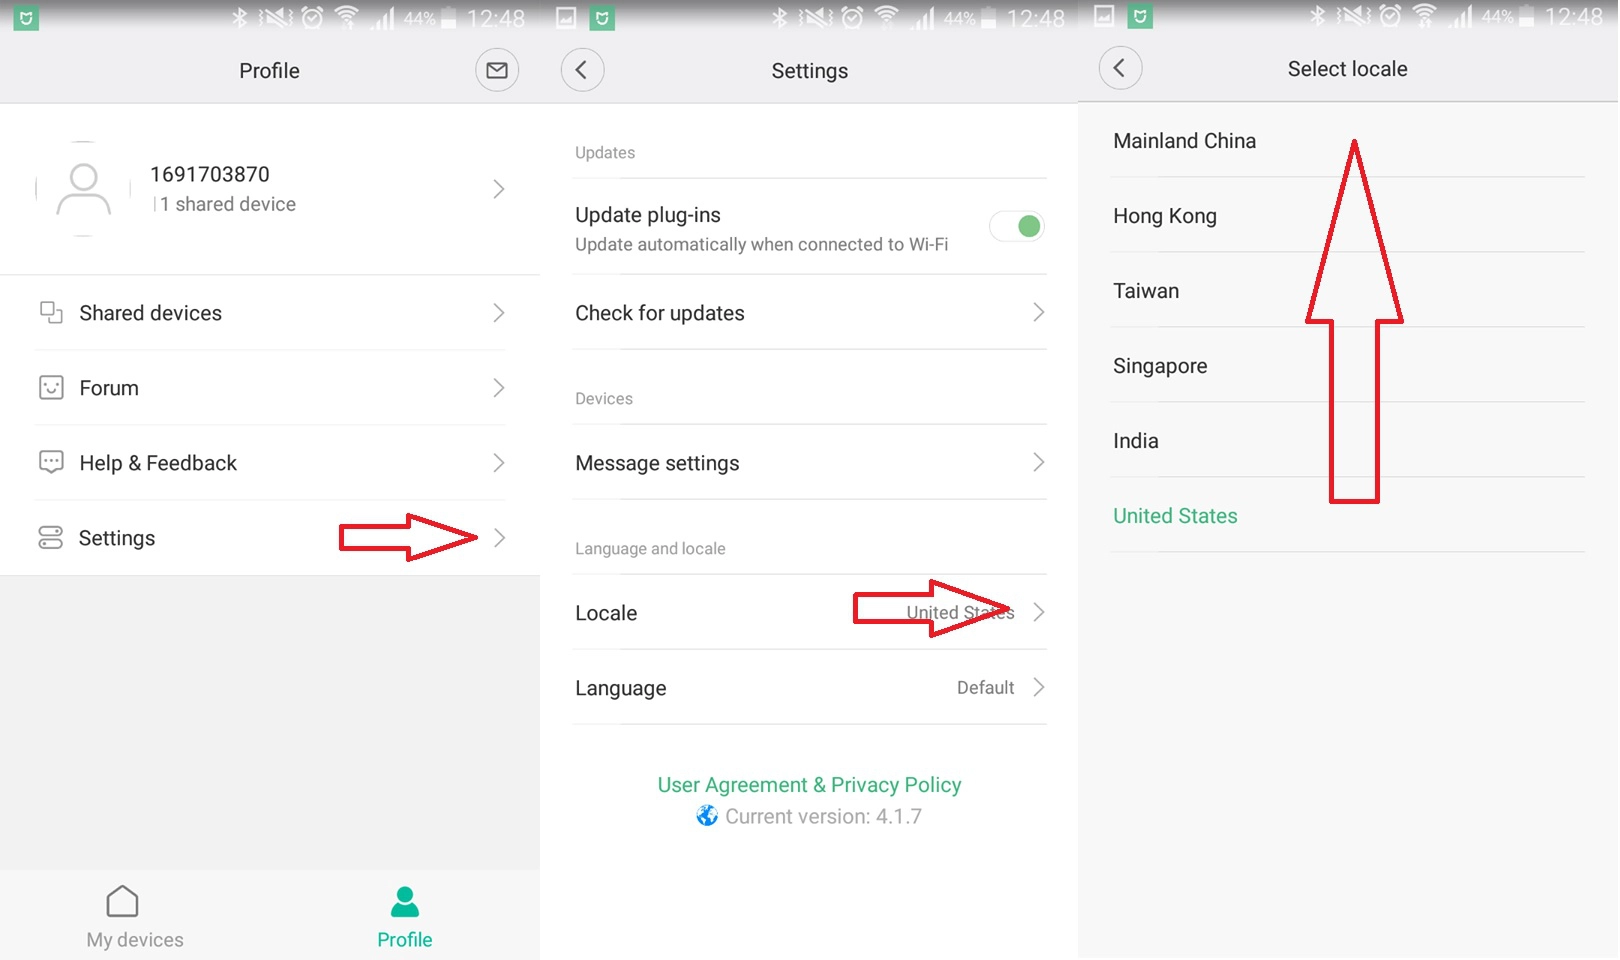Image resolution: width=1620 pixels, height=960 pixels.
Task: Tap the Forum smiley icon
Action: (x=51, y=387)
